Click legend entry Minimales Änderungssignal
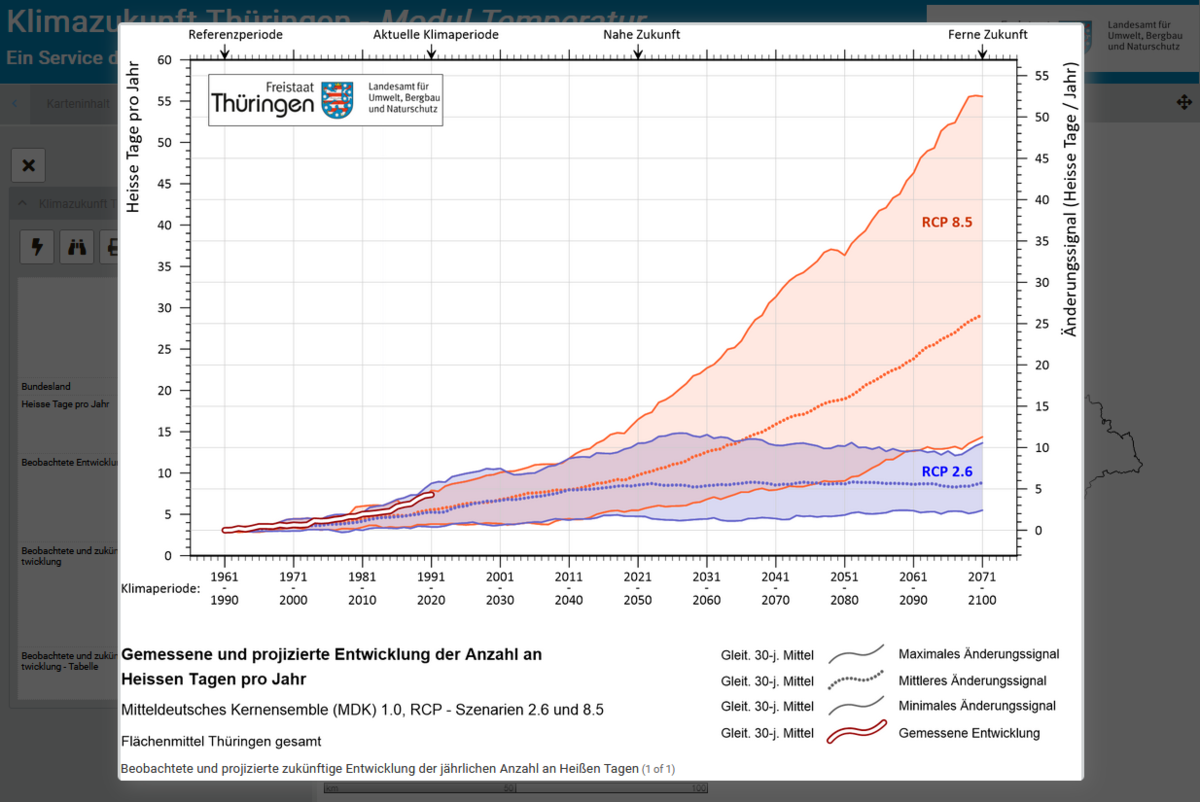 pos(977,706)
